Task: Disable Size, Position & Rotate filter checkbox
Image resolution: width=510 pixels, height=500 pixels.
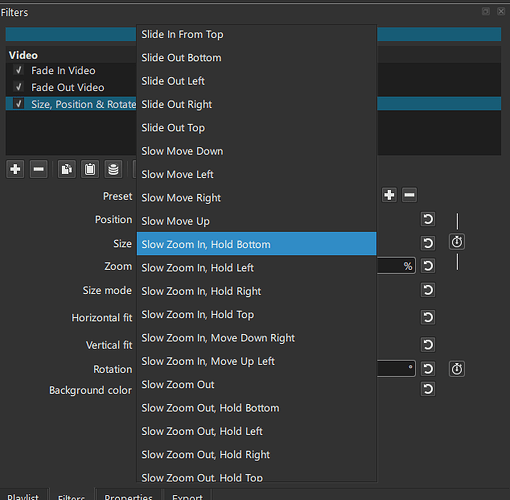Action: (x=19, y=104)
